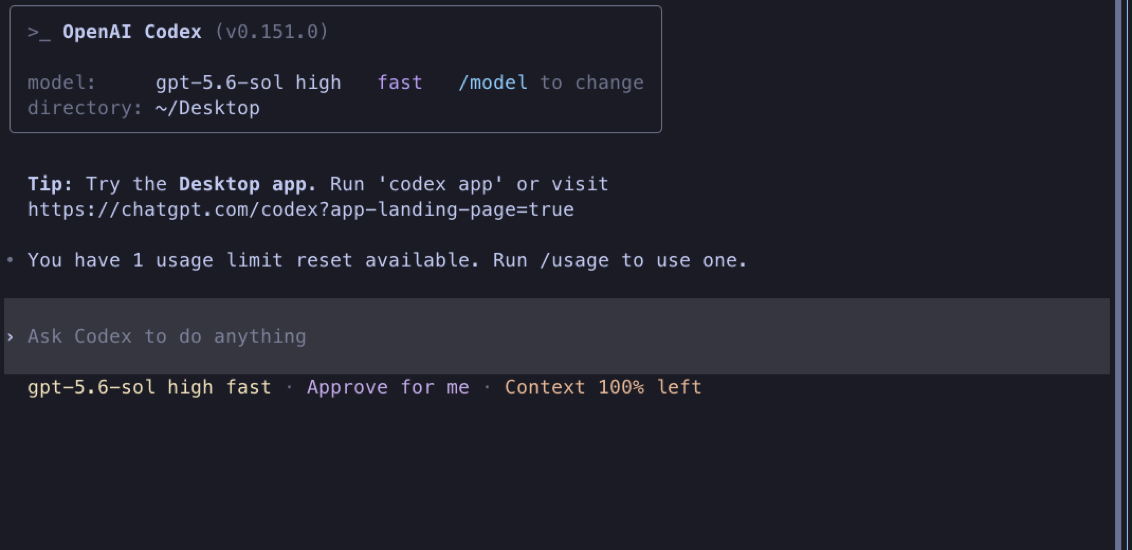Click 'gpt-5.6-sol high' in the header box
This screenshot has height=550, width=1132.
[x=248, y=83]
